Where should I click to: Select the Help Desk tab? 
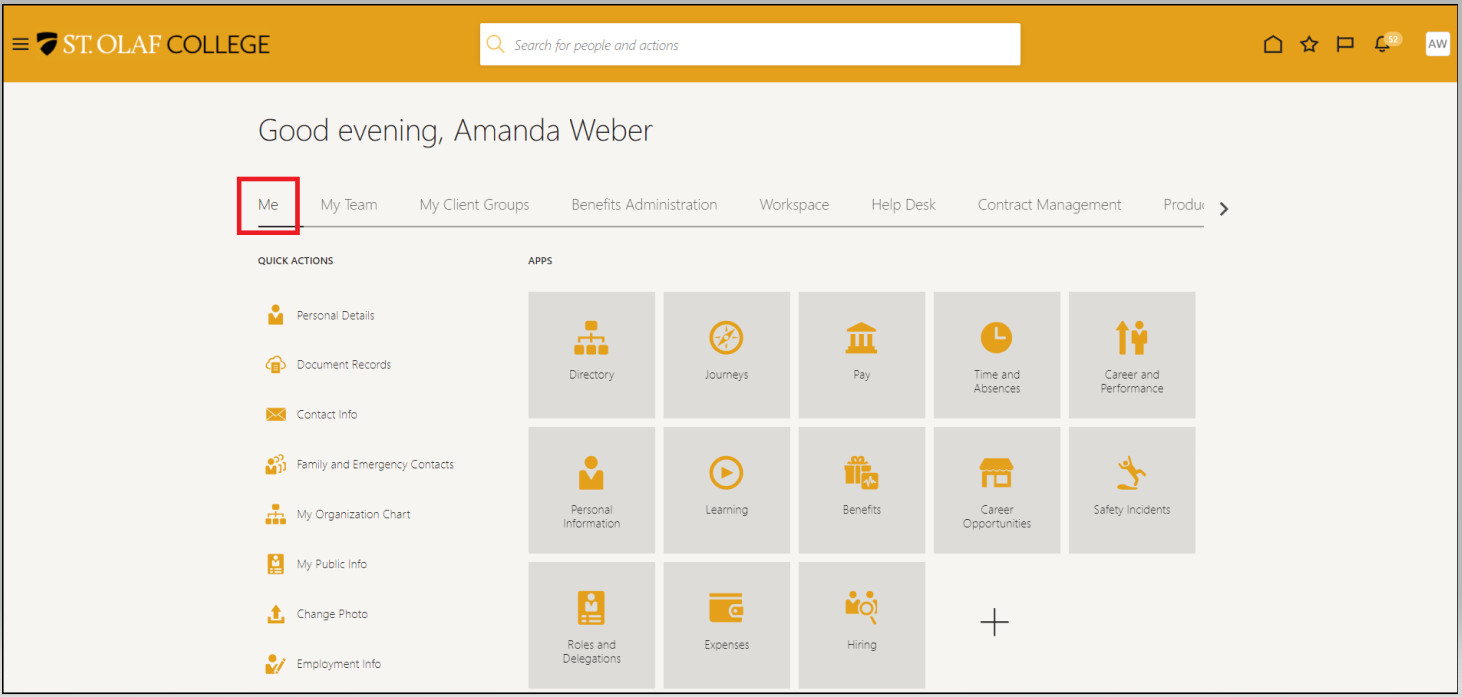point(903,205)
